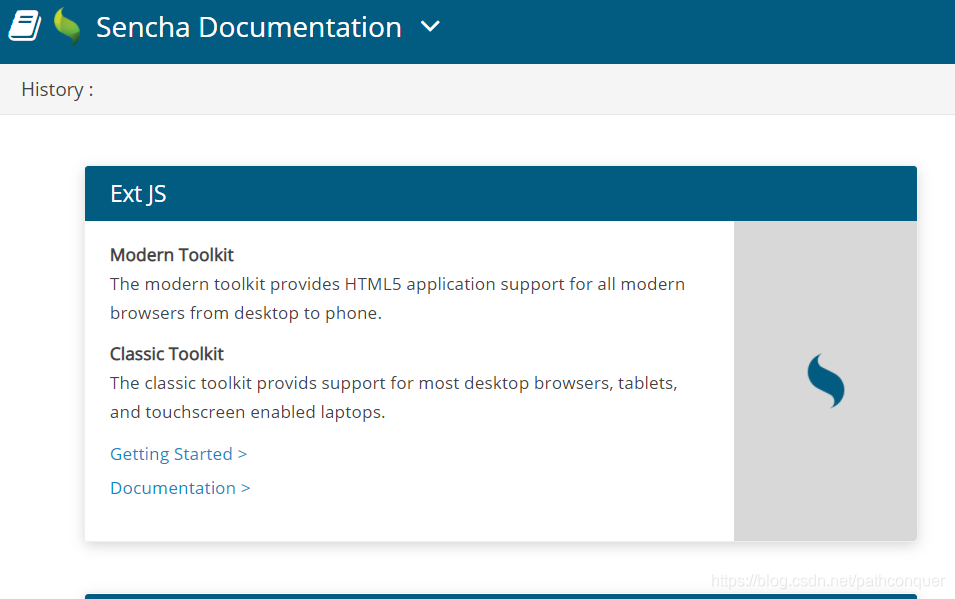Click the Modern Toolkit heading
Viewport: 955px width, 599px height.
[172, 255]
